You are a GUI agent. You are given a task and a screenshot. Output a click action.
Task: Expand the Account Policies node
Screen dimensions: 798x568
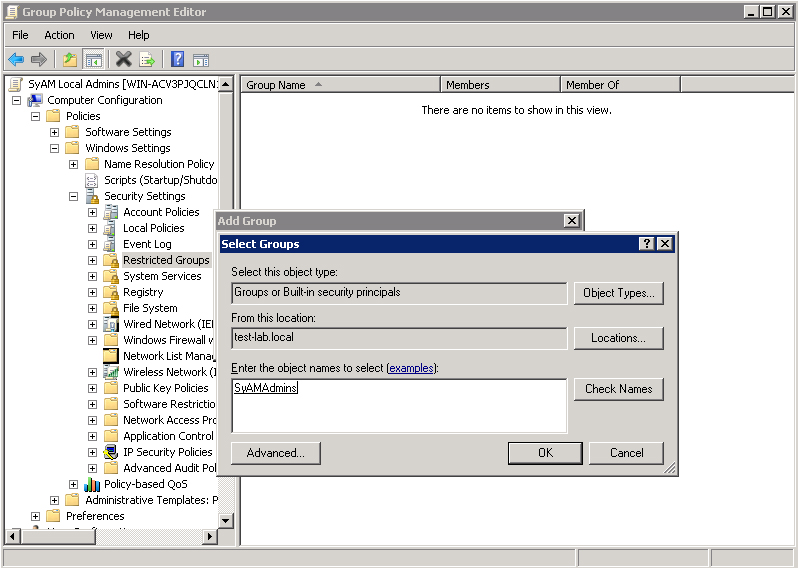pyautogui.click(x=92, y=212)
